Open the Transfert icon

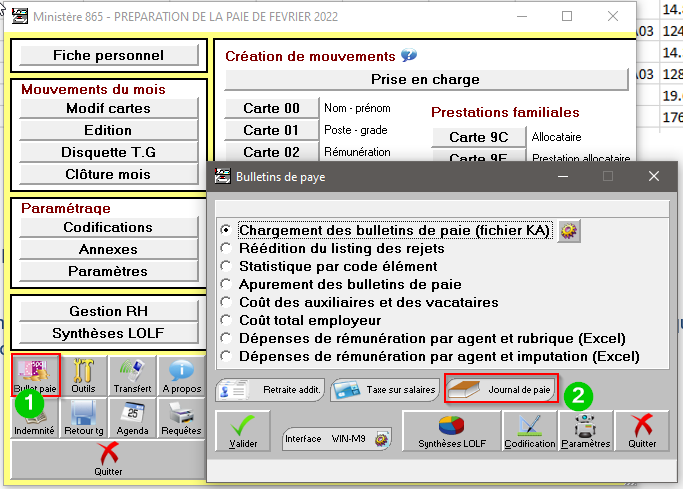(132, 376)
